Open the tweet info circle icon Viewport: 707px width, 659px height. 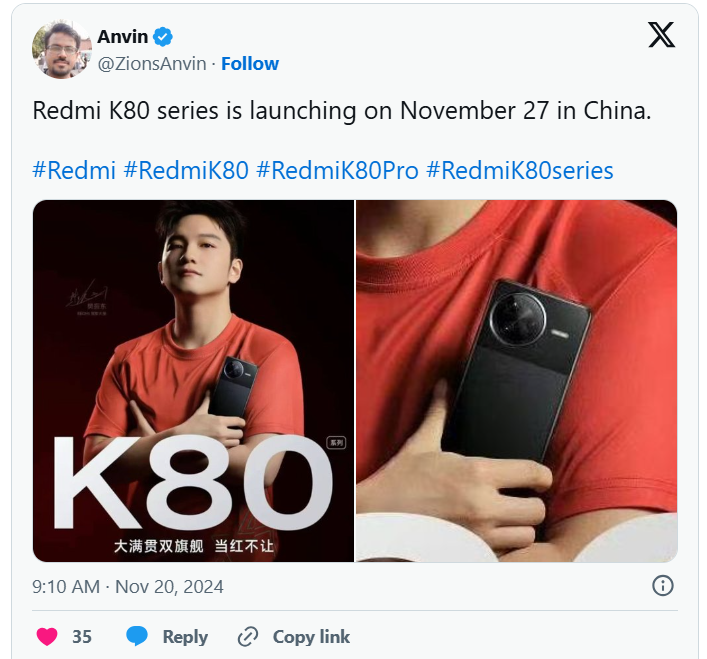662,586
